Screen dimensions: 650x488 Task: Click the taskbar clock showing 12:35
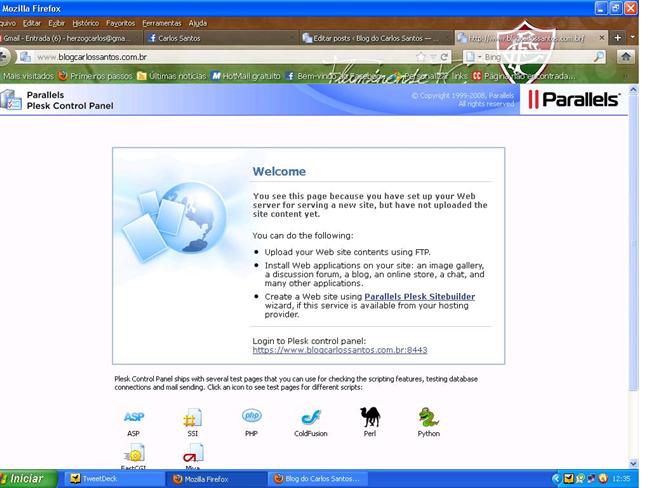click(621, 479)
